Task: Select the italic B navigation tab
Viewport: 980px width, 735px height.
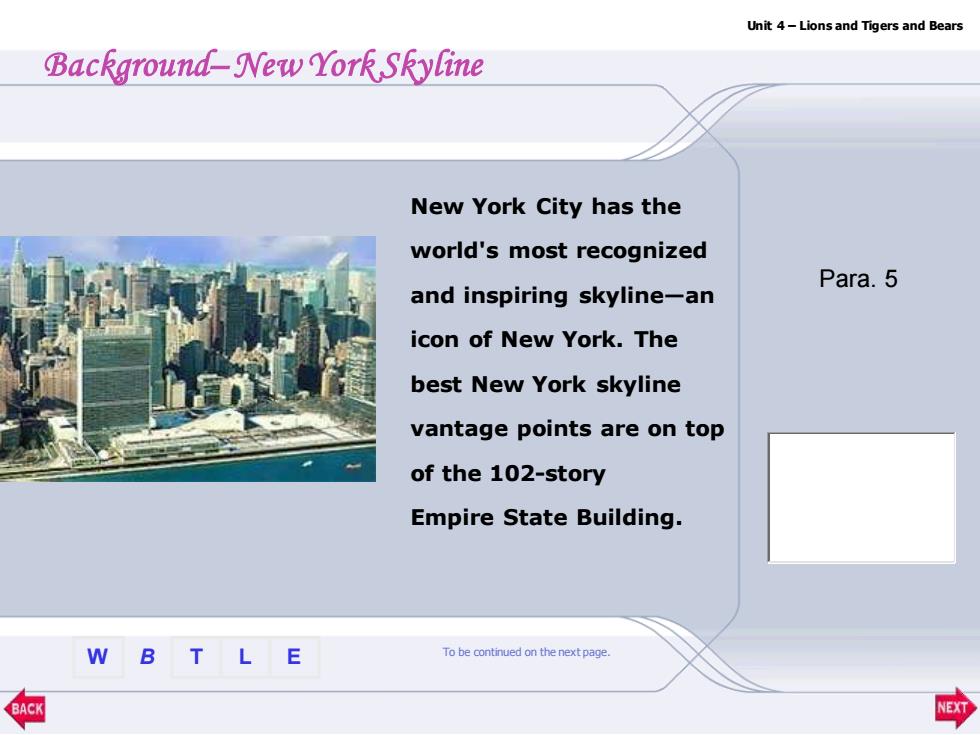Action: [147, 657]
